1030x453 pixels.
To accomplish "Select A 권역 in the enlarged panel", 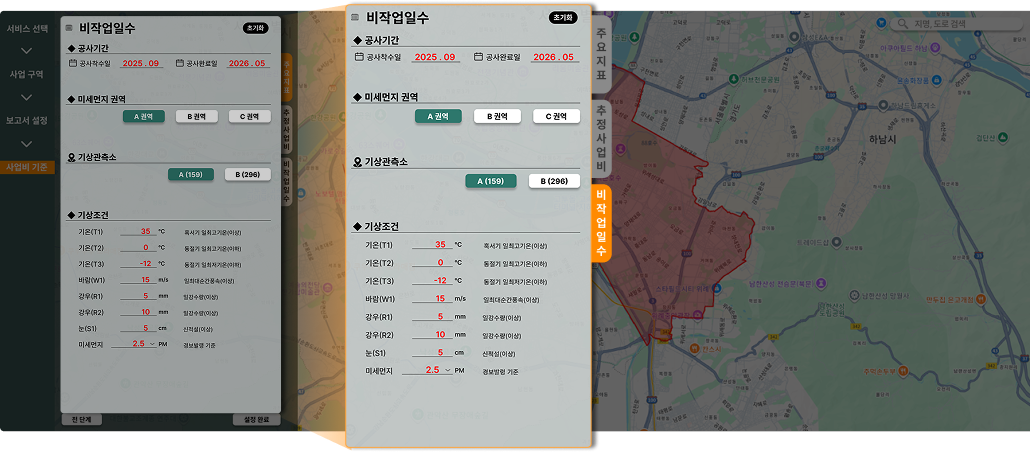I will (438, 116).
